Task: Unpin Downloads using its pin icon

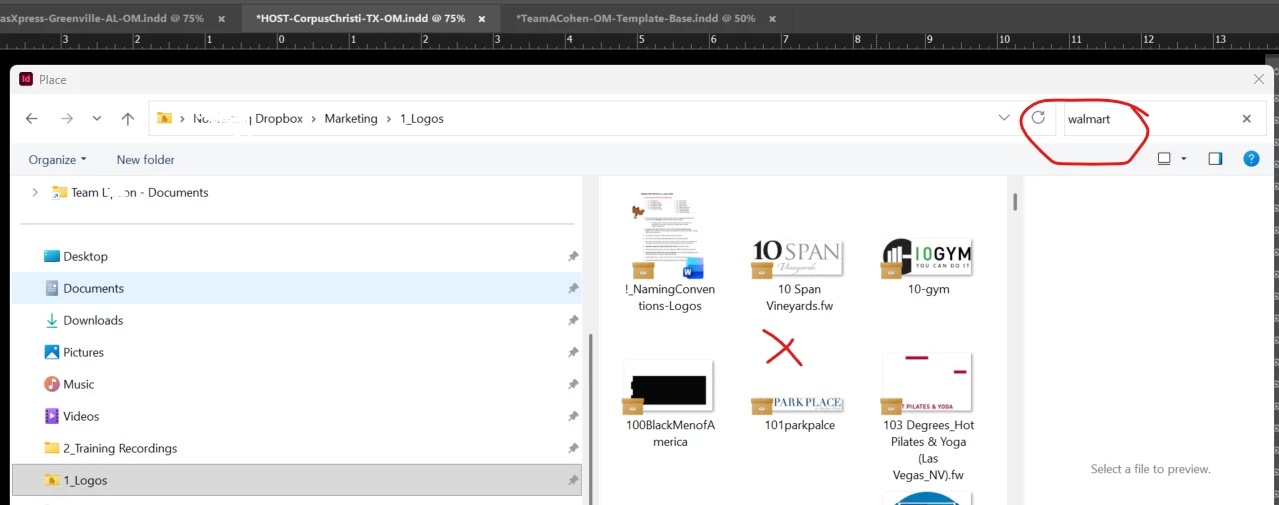Action: click(573, 321)
